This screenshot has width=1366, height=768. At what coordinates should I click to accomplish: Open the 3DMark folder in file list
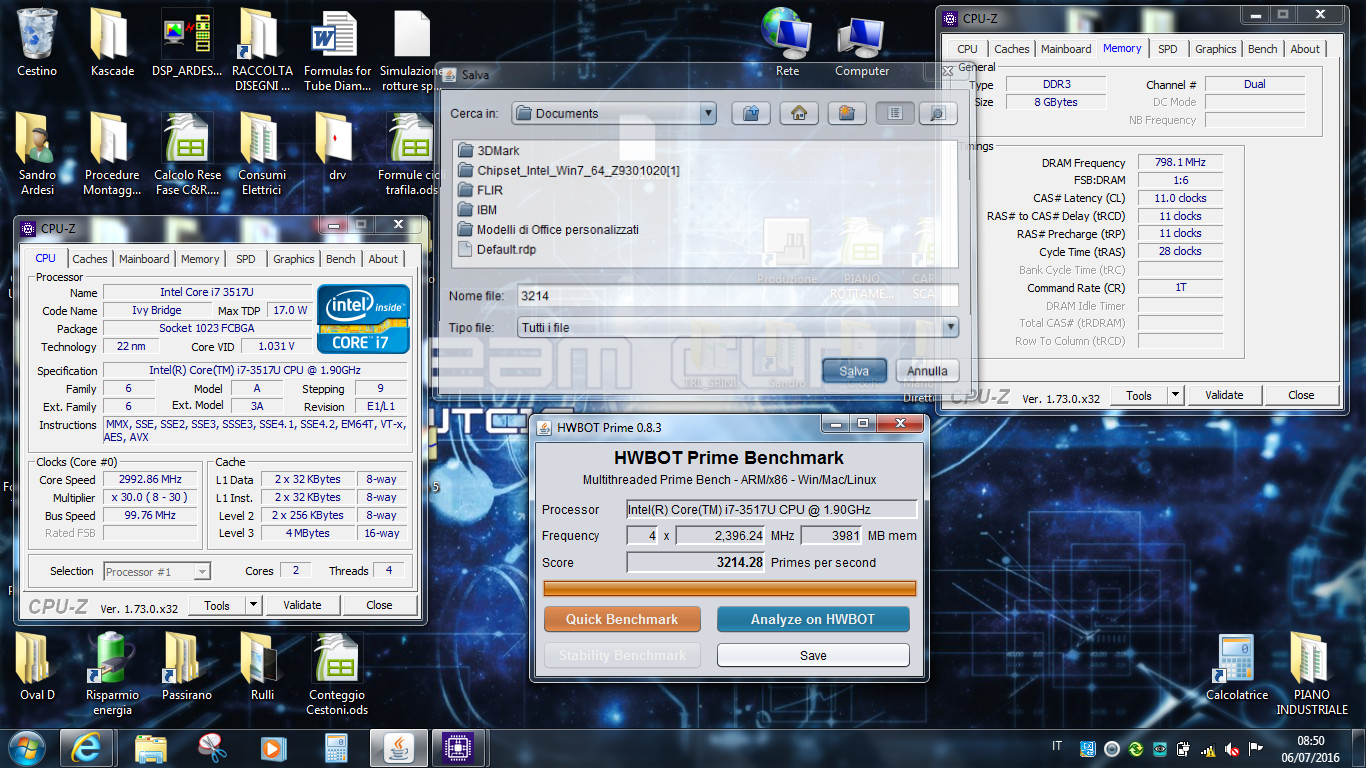[489, 150]
